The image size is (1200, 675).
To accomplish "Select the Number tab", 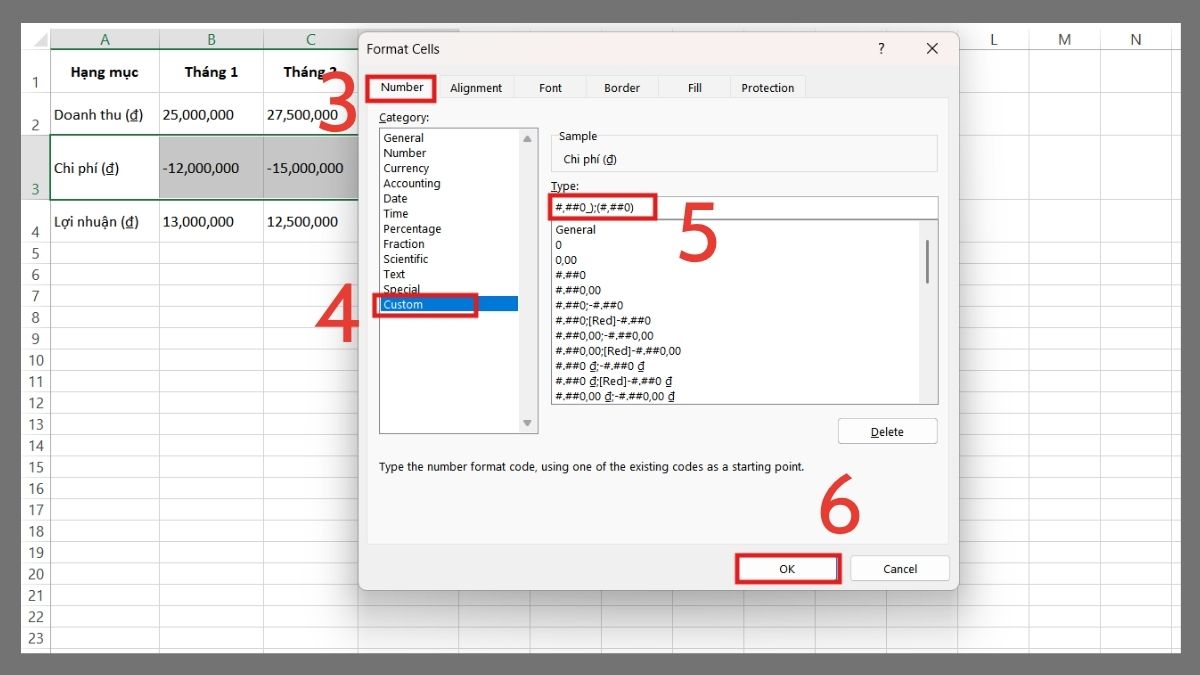I will coord(400,87).
